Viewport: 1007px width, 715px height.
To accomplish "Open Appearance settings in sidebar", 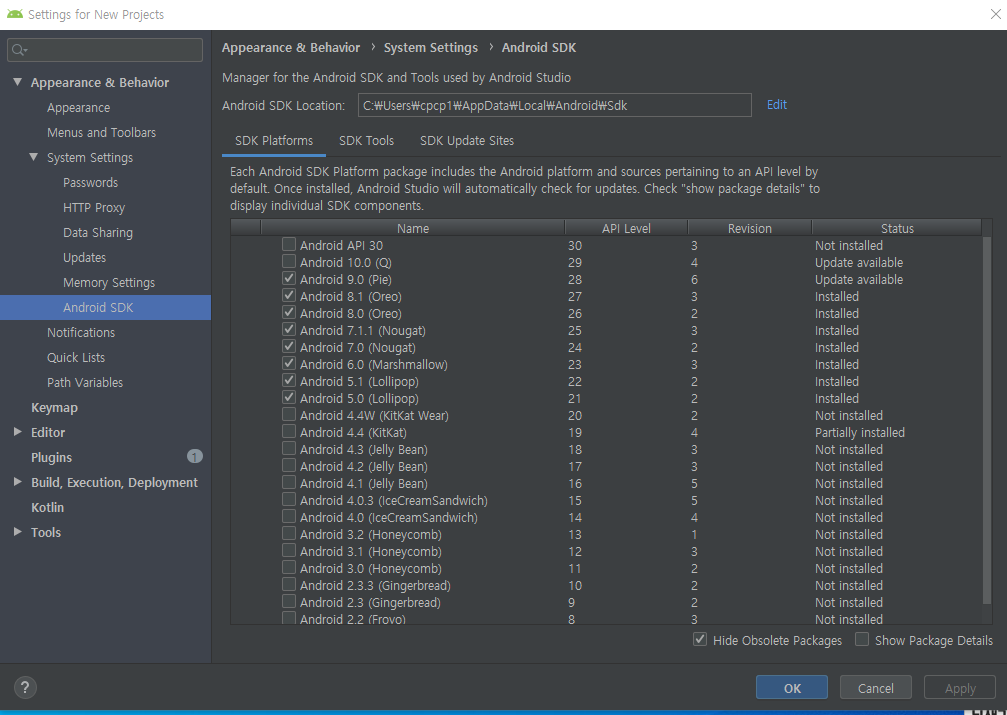I will click(x=78, y=107).
